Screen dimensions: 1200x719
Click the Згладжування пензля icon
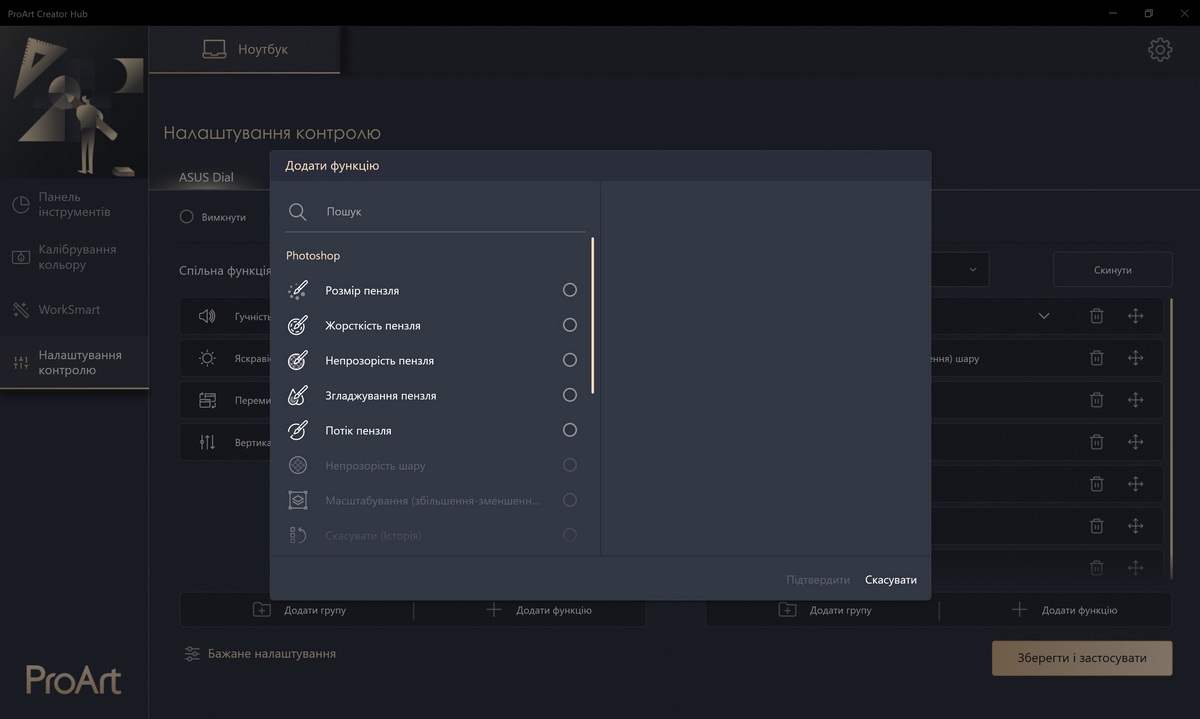click(297, 395)
